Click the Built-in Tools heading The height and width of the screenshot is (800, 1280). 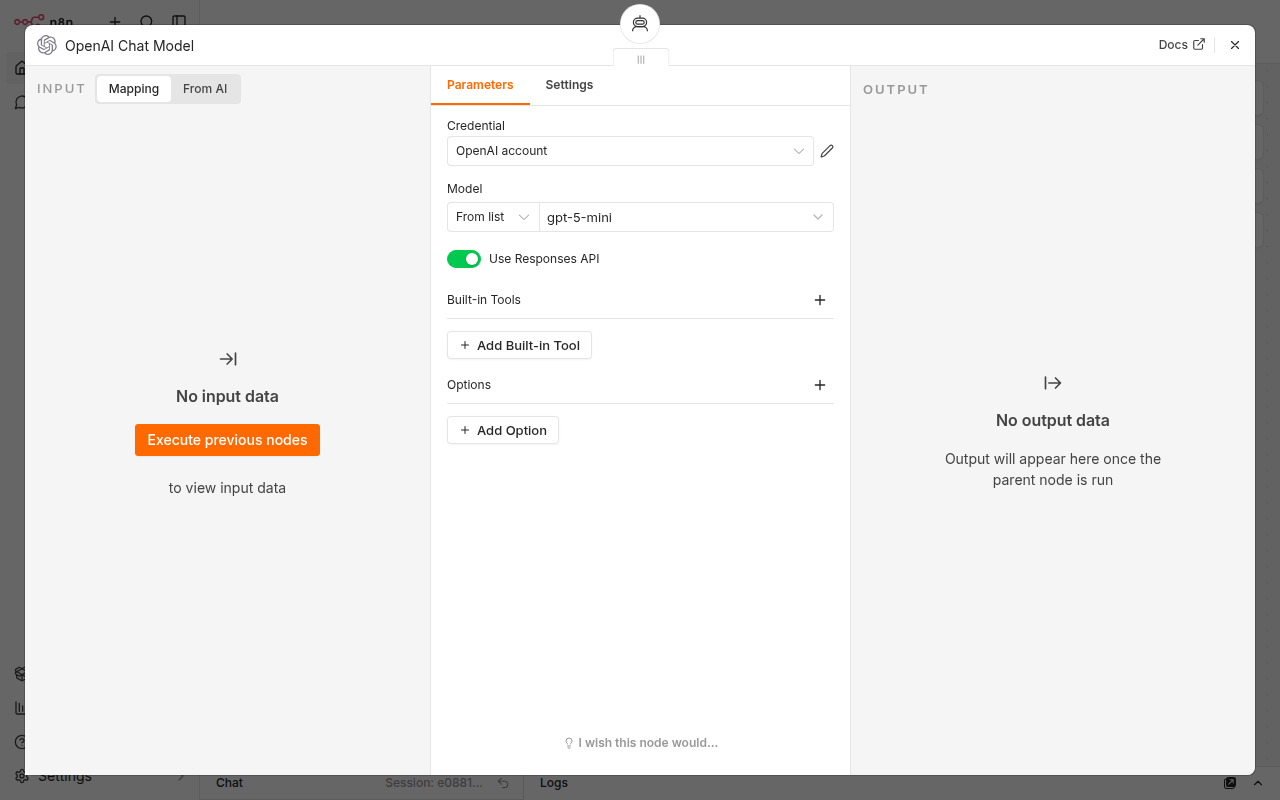click(484, 300)
